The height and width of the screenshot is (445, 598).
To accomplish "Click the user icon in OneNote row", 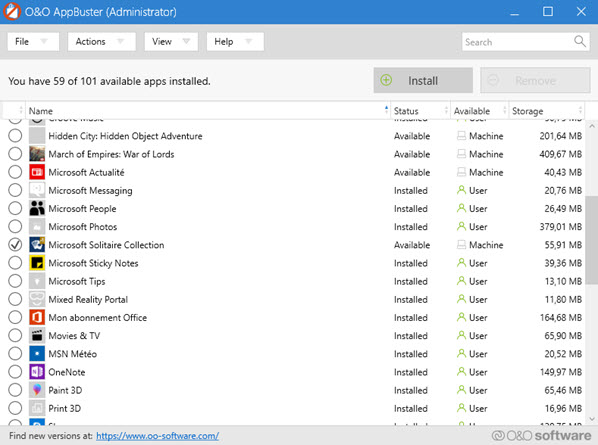I will (461, 371).
